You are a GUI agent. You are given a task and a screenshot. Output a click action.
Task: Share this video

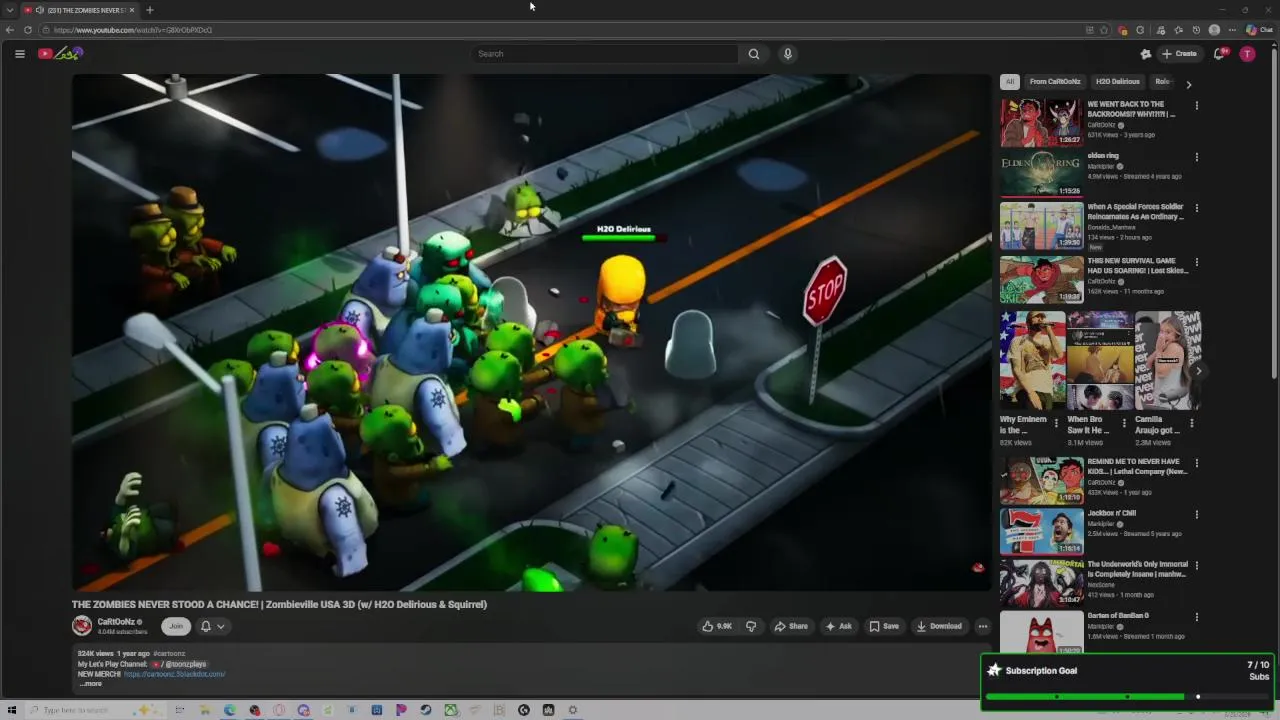point(791,626)
